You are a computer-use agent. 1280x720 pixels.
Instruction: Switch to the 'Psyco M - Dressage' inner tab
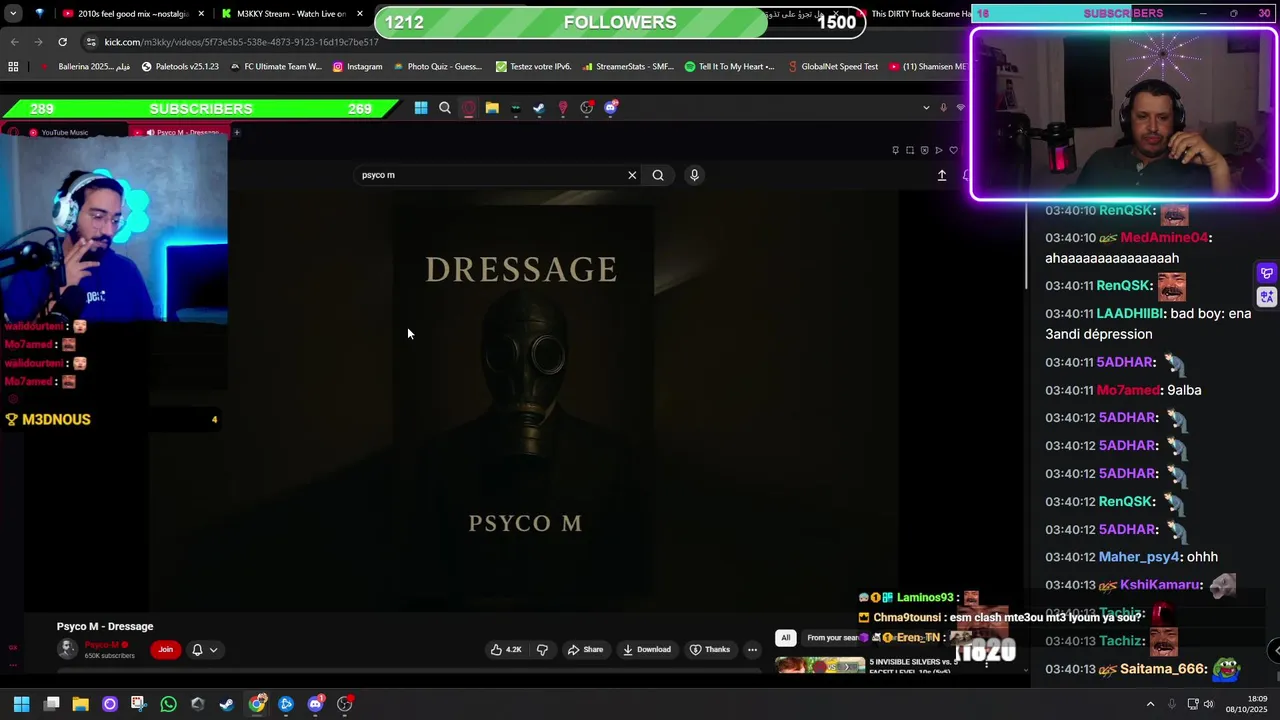[x=180, y=132]
